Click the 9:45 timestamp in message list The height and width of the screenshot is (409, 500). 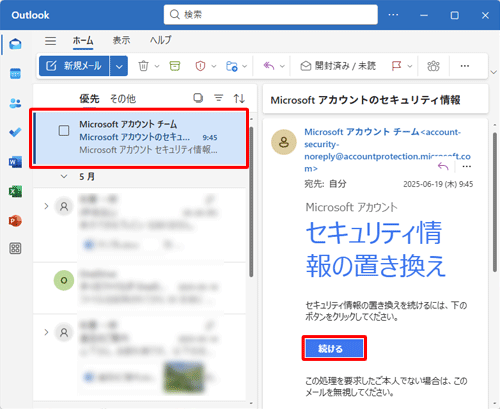click(210, 138)
